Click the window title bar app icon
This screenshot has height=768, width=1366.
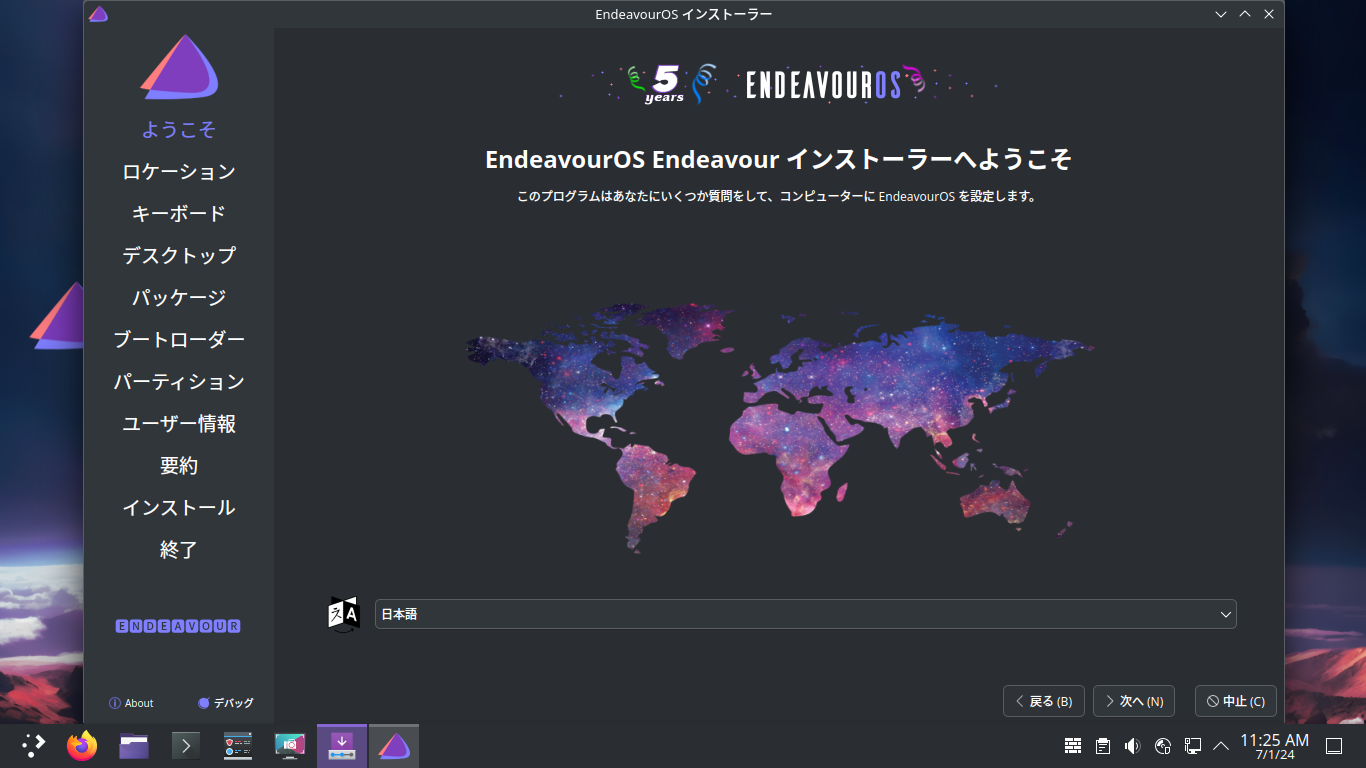tap(97, 14)
